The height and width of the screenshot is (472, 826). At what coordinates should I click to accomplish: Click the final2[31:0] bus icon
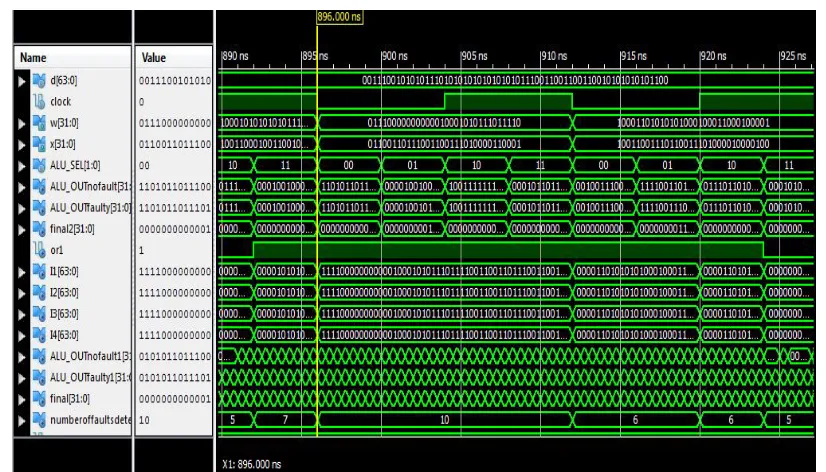point(39,229)
